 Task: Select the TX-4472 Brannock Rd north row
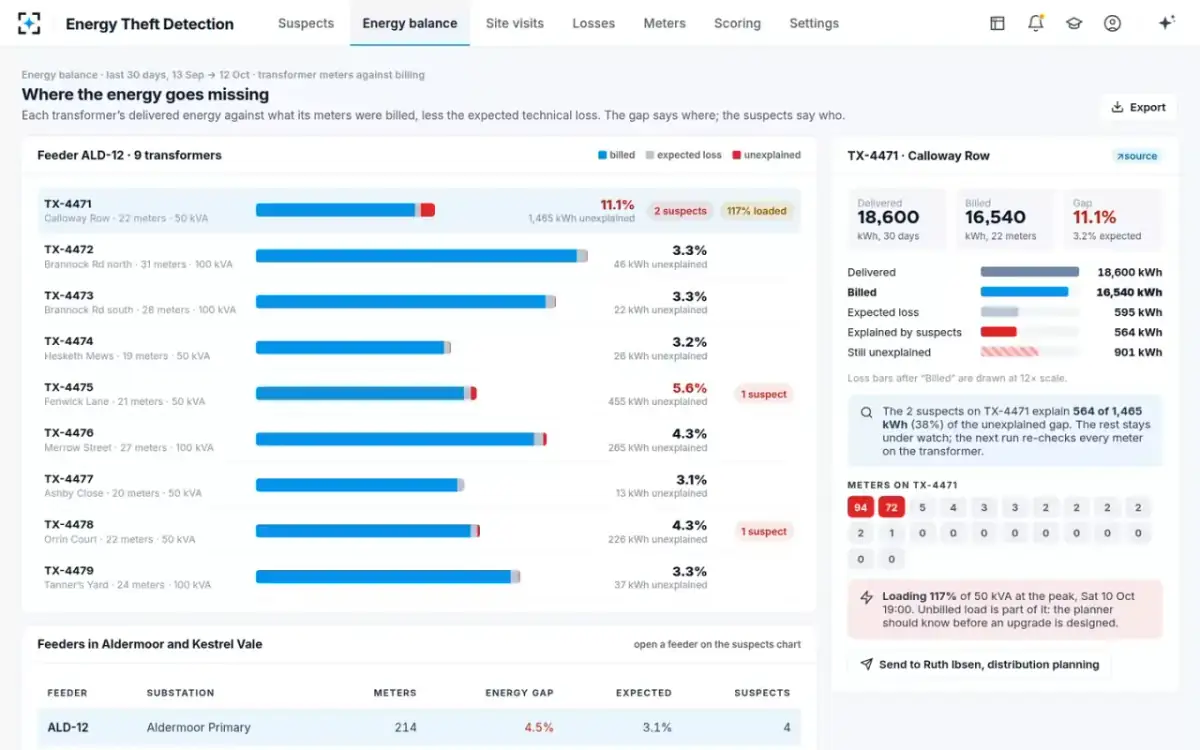(419, 257)
